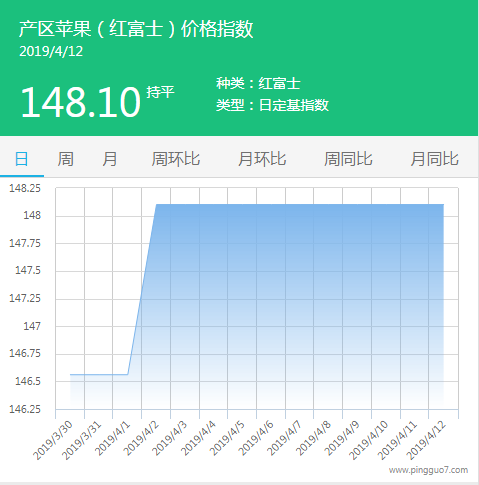The height and width of the screenshot is (485, 479).
Task: Open the 月环比 tab
Action: pyautogui.click(x=262, y=159)
